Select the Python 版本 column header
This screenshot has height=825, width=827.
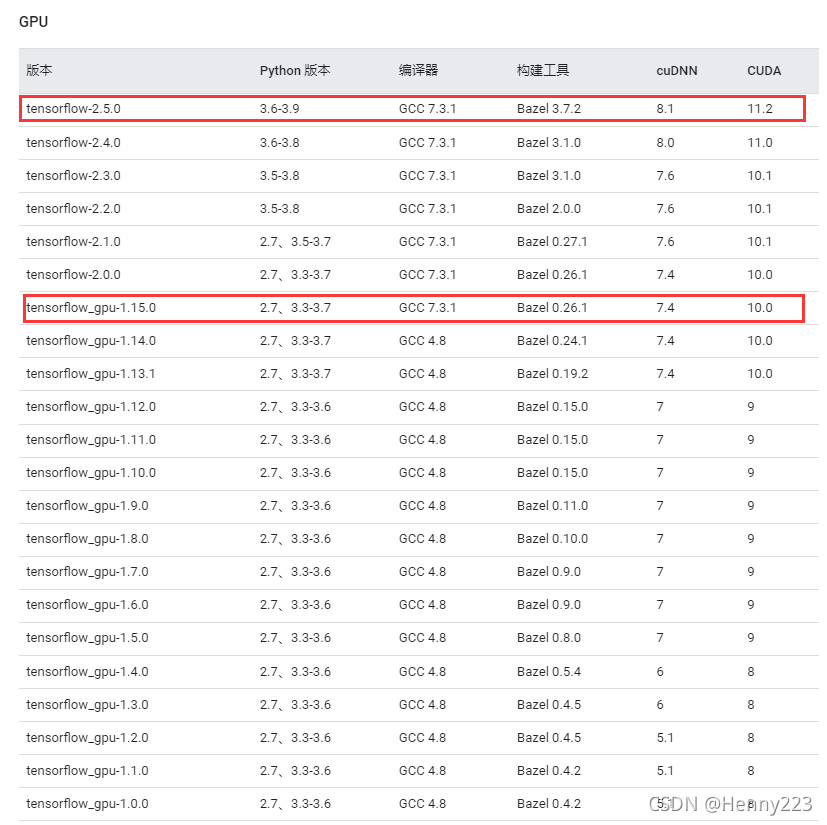(x=295, y=70)
